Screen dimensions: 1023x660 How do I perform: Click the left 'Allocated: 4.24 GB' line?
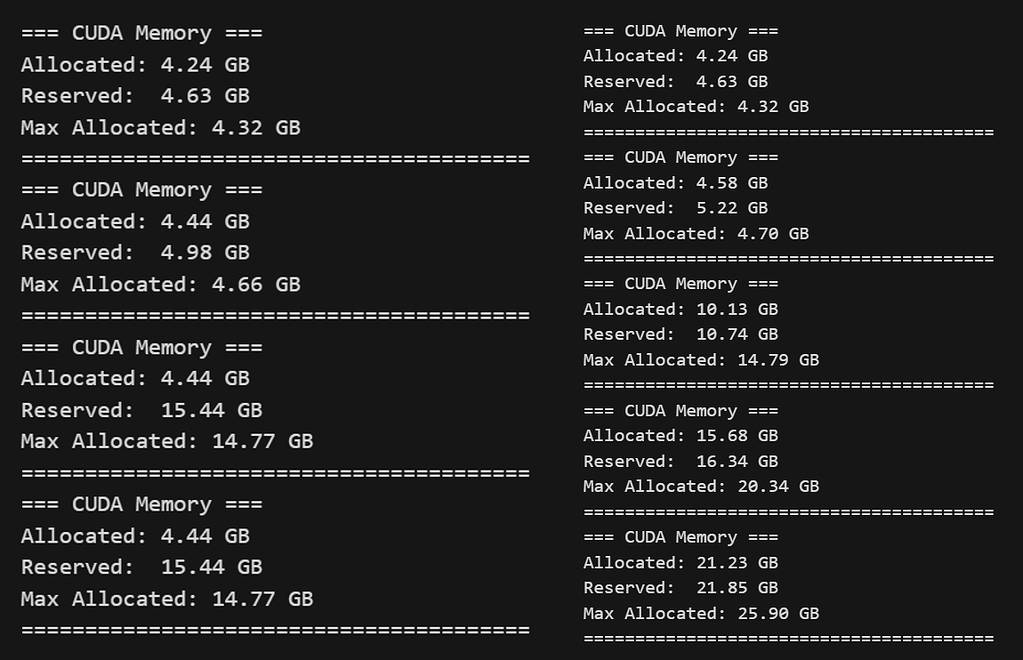coord(135,65)
